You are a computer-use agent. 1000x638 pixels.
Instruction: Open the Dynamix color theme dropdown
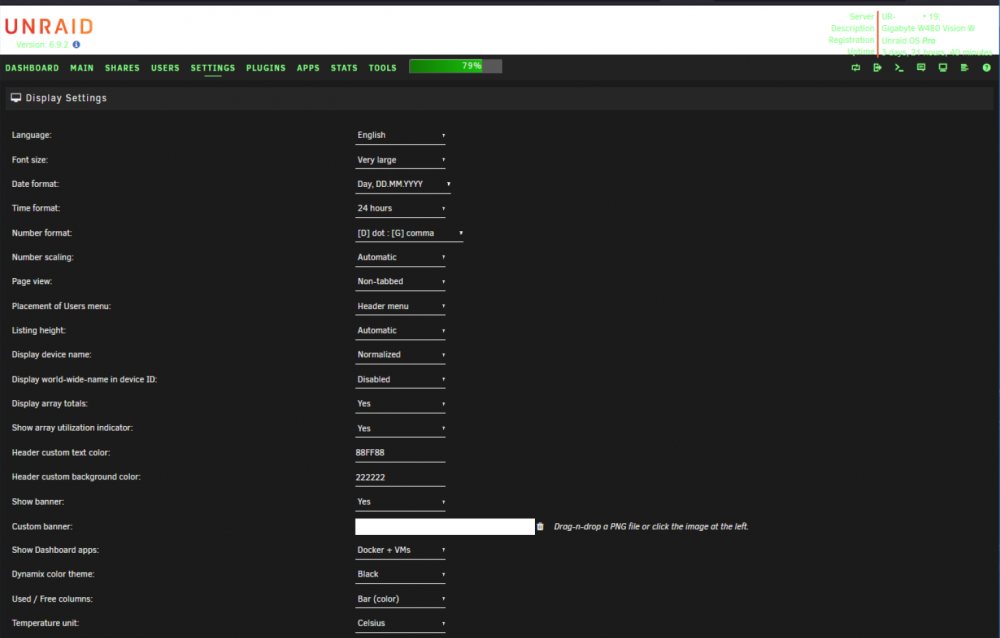coord(401,574)
